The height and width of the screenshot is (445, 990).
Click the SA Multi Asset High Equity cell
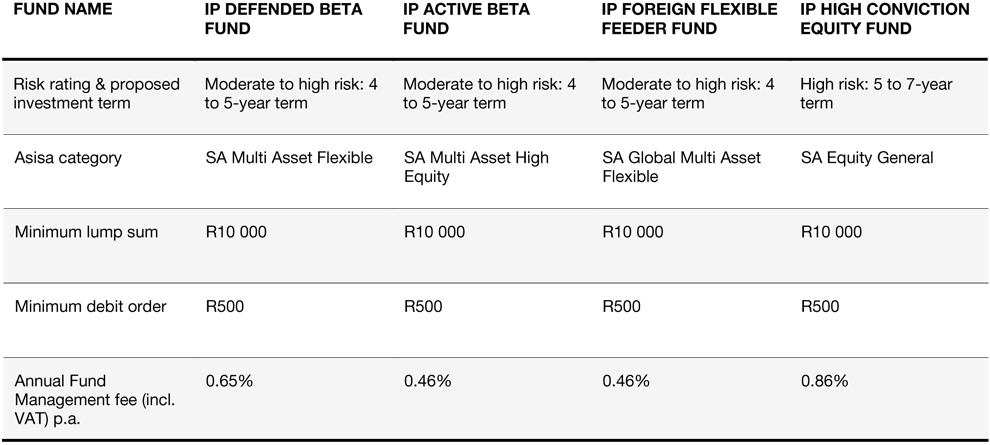(x=476, y=167)
